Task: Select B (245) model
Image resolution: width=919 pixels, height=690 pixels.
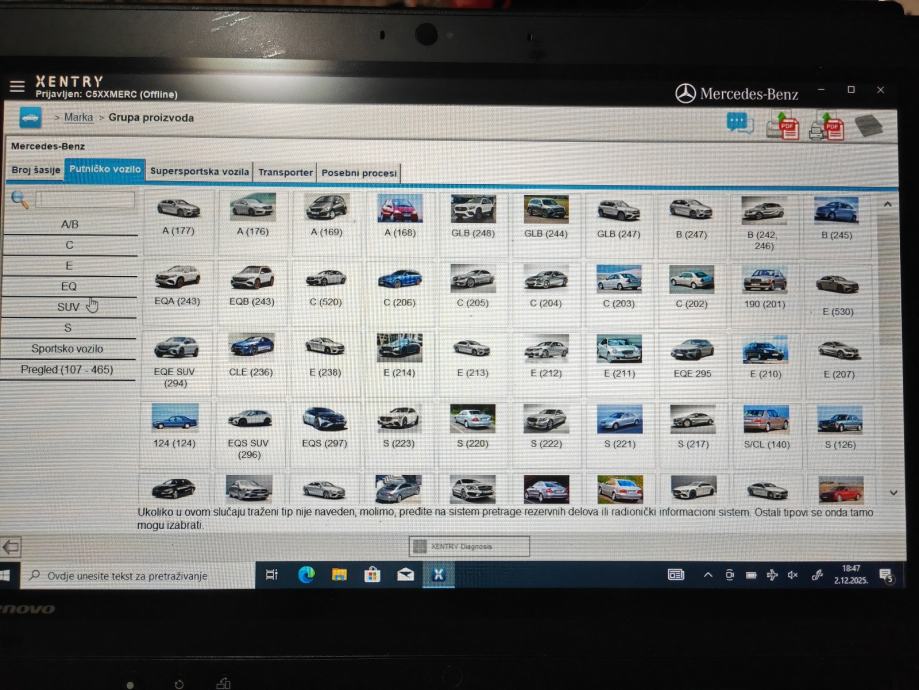Action: (x=836, y=221)
